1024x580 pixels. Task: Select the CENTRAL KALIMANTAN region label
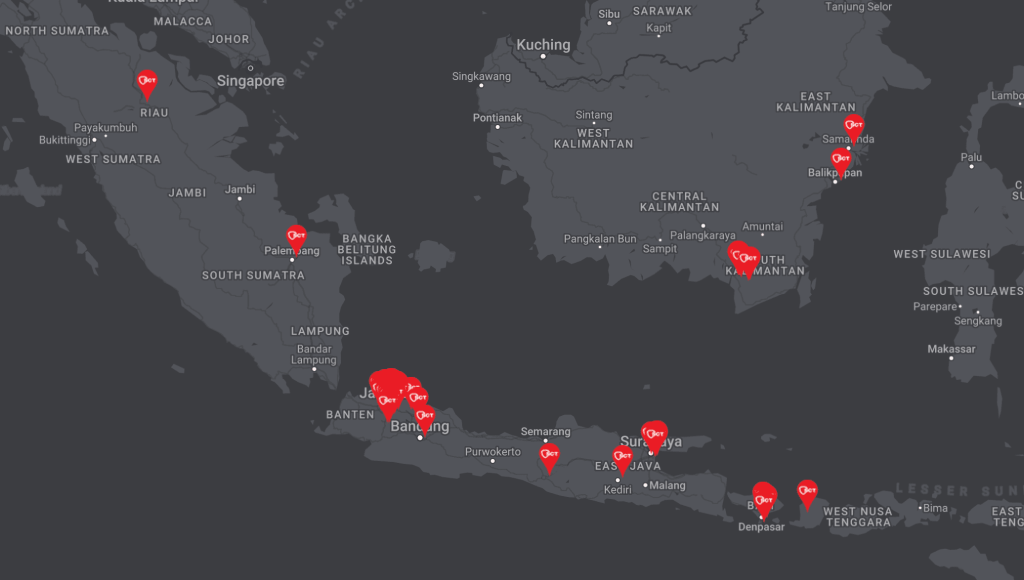680,202
